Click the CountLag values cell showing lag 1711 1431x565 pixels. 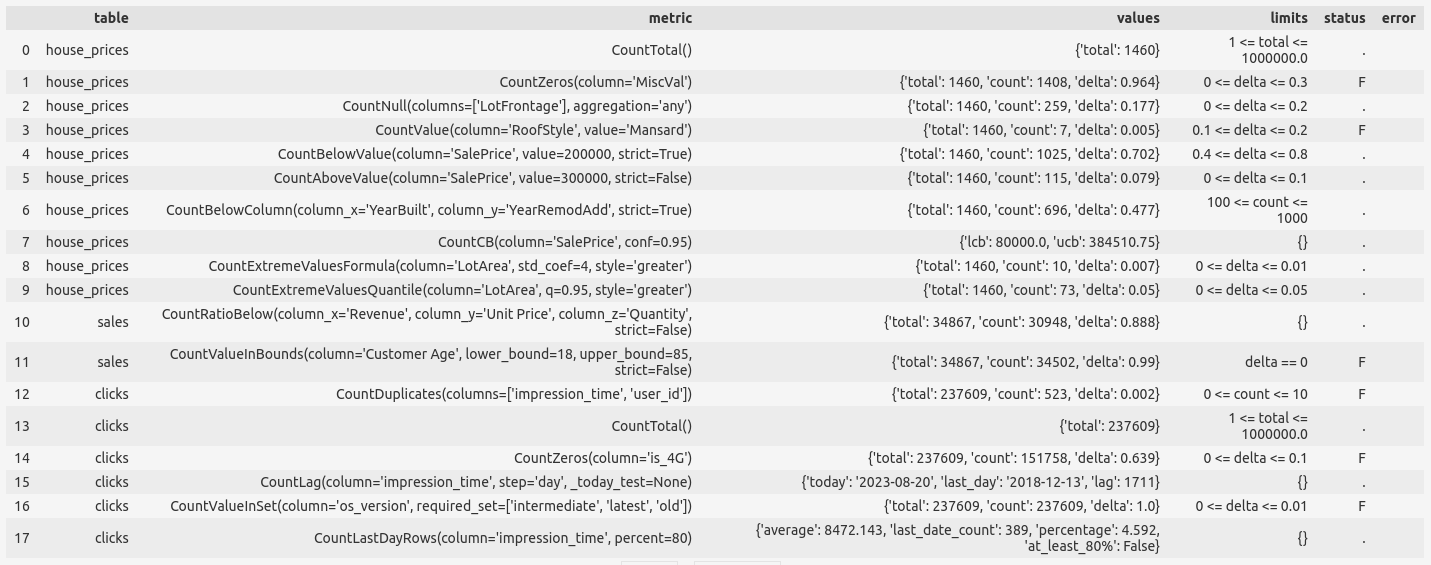980,482
